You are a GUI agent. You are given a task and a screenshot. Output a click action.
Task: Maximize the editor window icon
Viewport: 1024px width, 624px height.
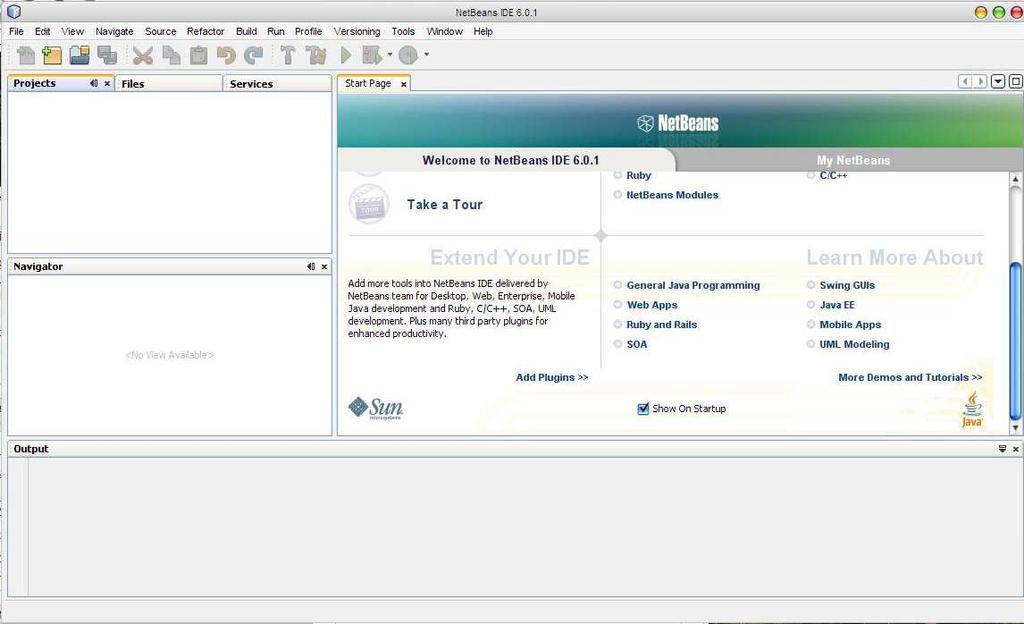[1016, 82]
